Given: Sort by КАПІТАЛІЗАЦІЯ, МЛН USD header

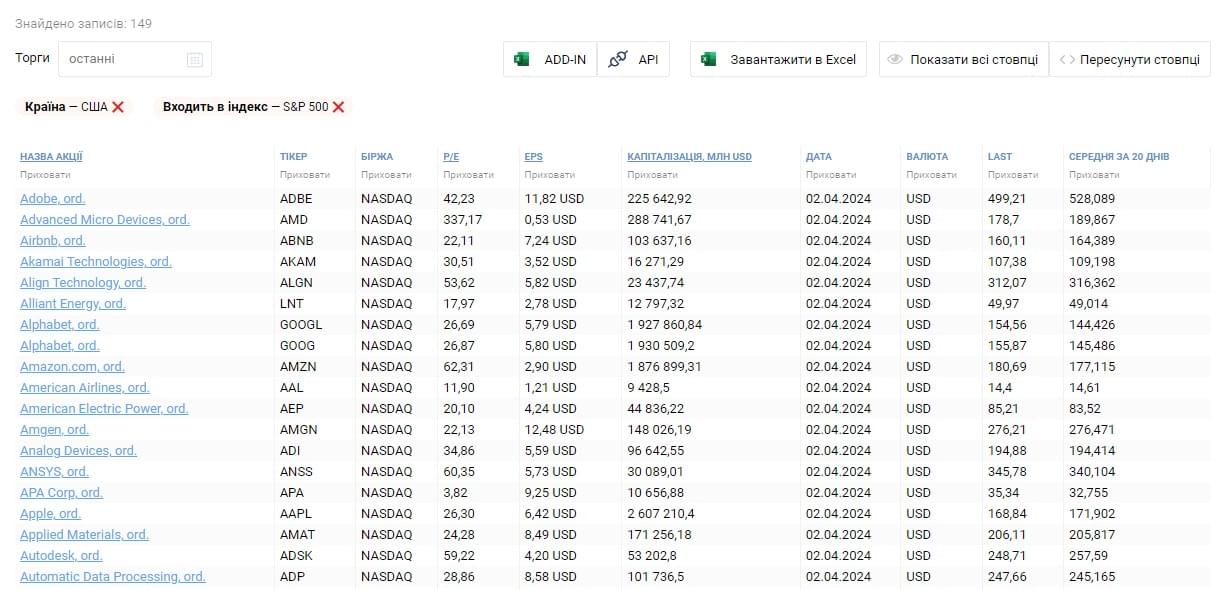Looking at the screenshot, I should pyautogui.click(x=689, y=156).
